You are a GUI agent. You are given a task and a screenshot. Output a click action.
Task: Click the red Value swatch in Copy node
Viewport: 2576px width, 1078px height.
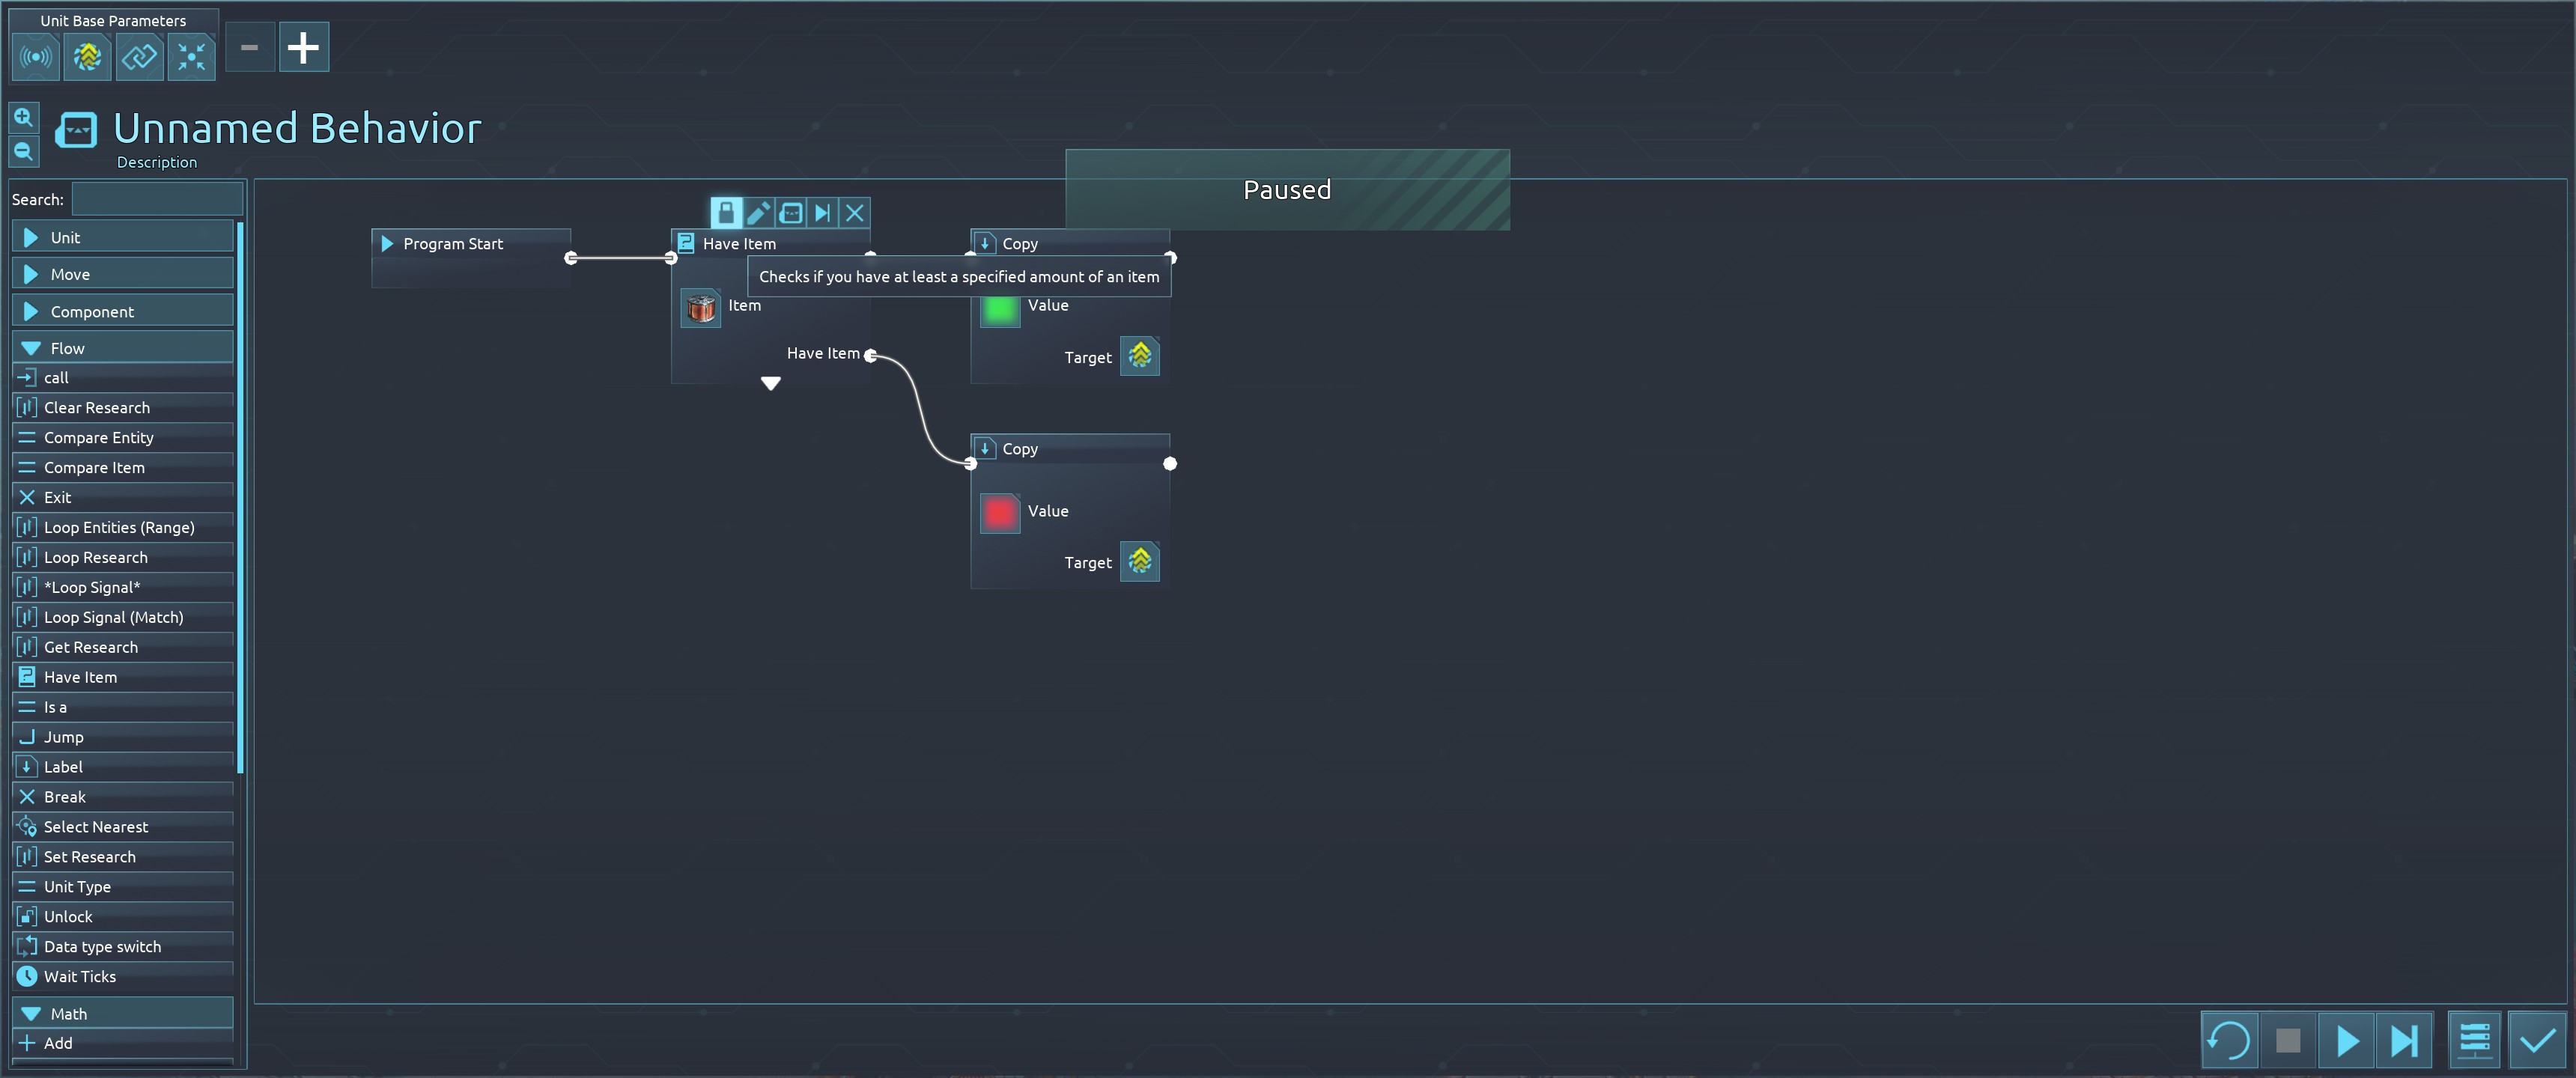click(999, 513)
